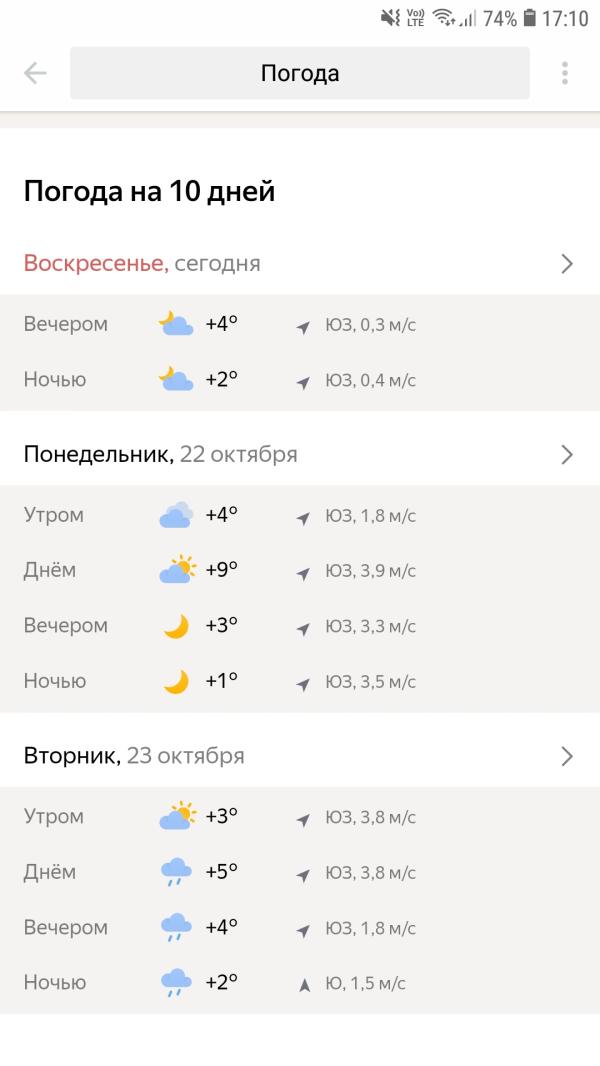Tap the sun-and-cloud icon for Monday Днём
This screenshot has height=1066, width=600.
click(177, 570)
